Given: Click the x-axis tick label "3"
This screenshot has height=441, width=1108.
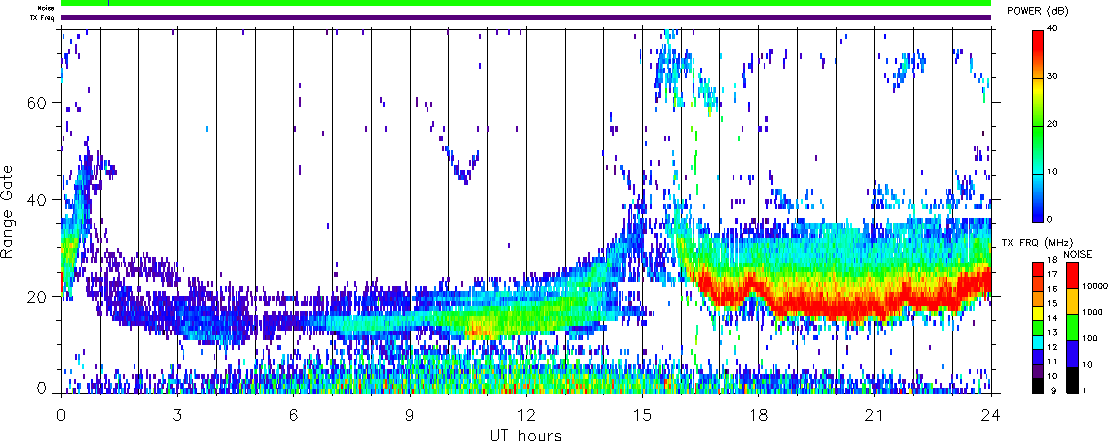Looking at the screenshot, I should pyautogui.click(x=177, y=414).
